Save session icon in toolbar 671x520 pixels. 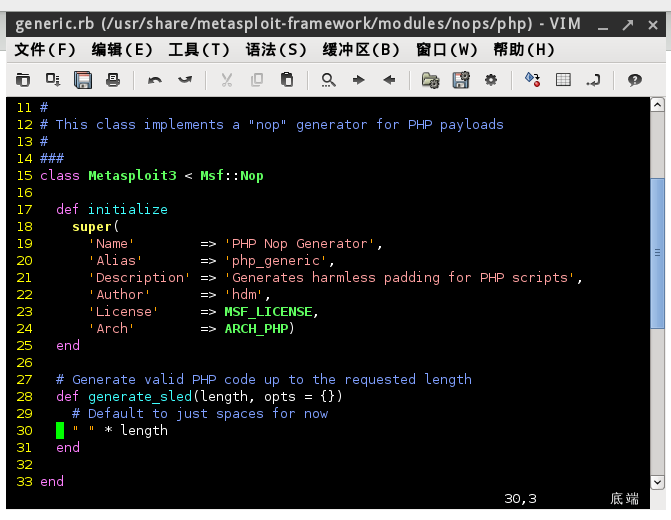click(461, 80)
